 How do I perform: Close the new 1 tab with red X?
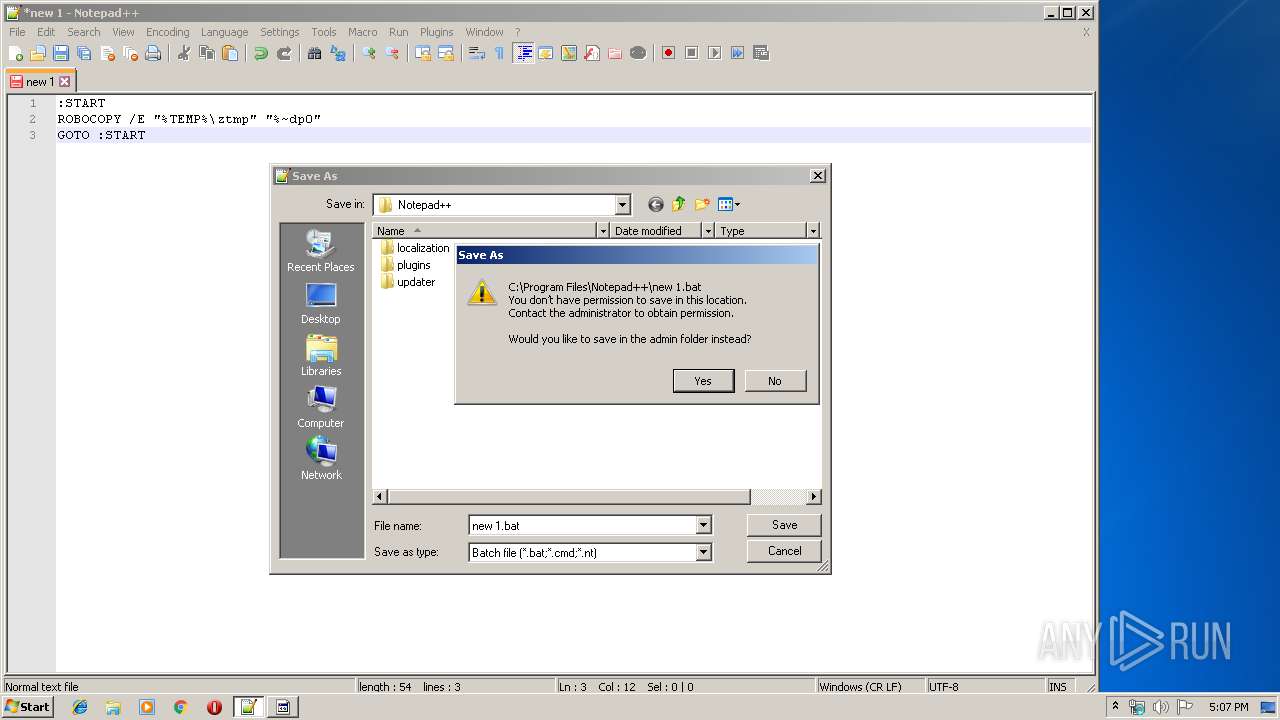[65, 82]
